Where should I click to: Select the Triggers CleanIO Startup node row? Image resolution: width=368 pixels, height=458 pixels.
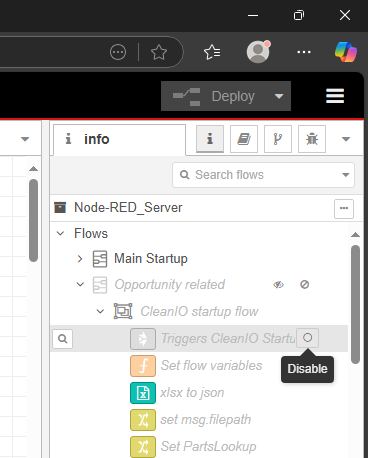199,339
